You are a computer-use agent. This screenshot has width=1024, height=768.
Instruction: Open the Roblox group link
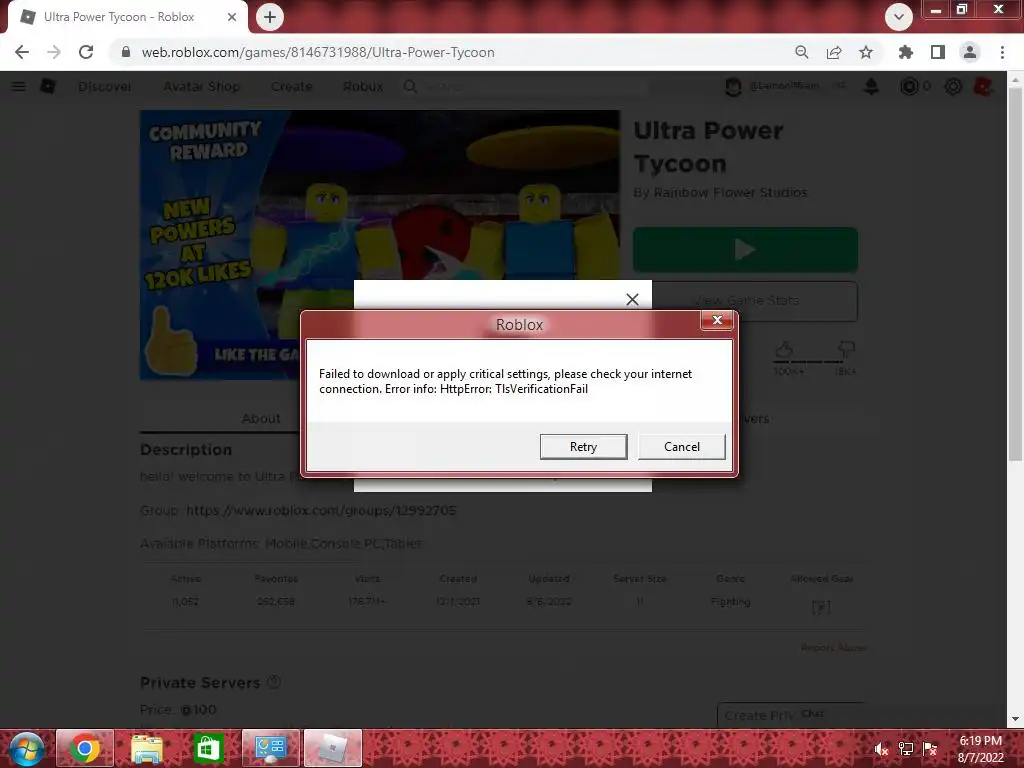click(321, 510)
